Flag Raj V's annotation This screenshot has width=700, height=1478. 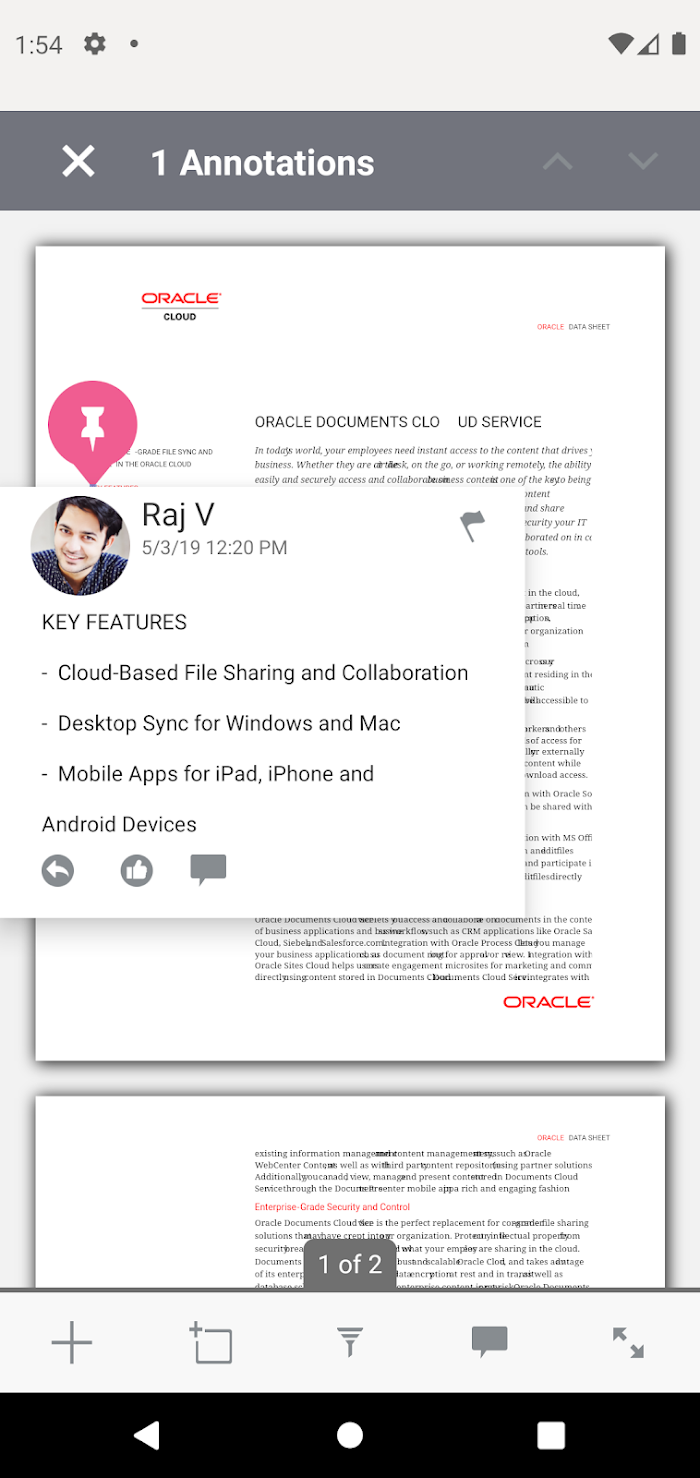pos(472,525)
